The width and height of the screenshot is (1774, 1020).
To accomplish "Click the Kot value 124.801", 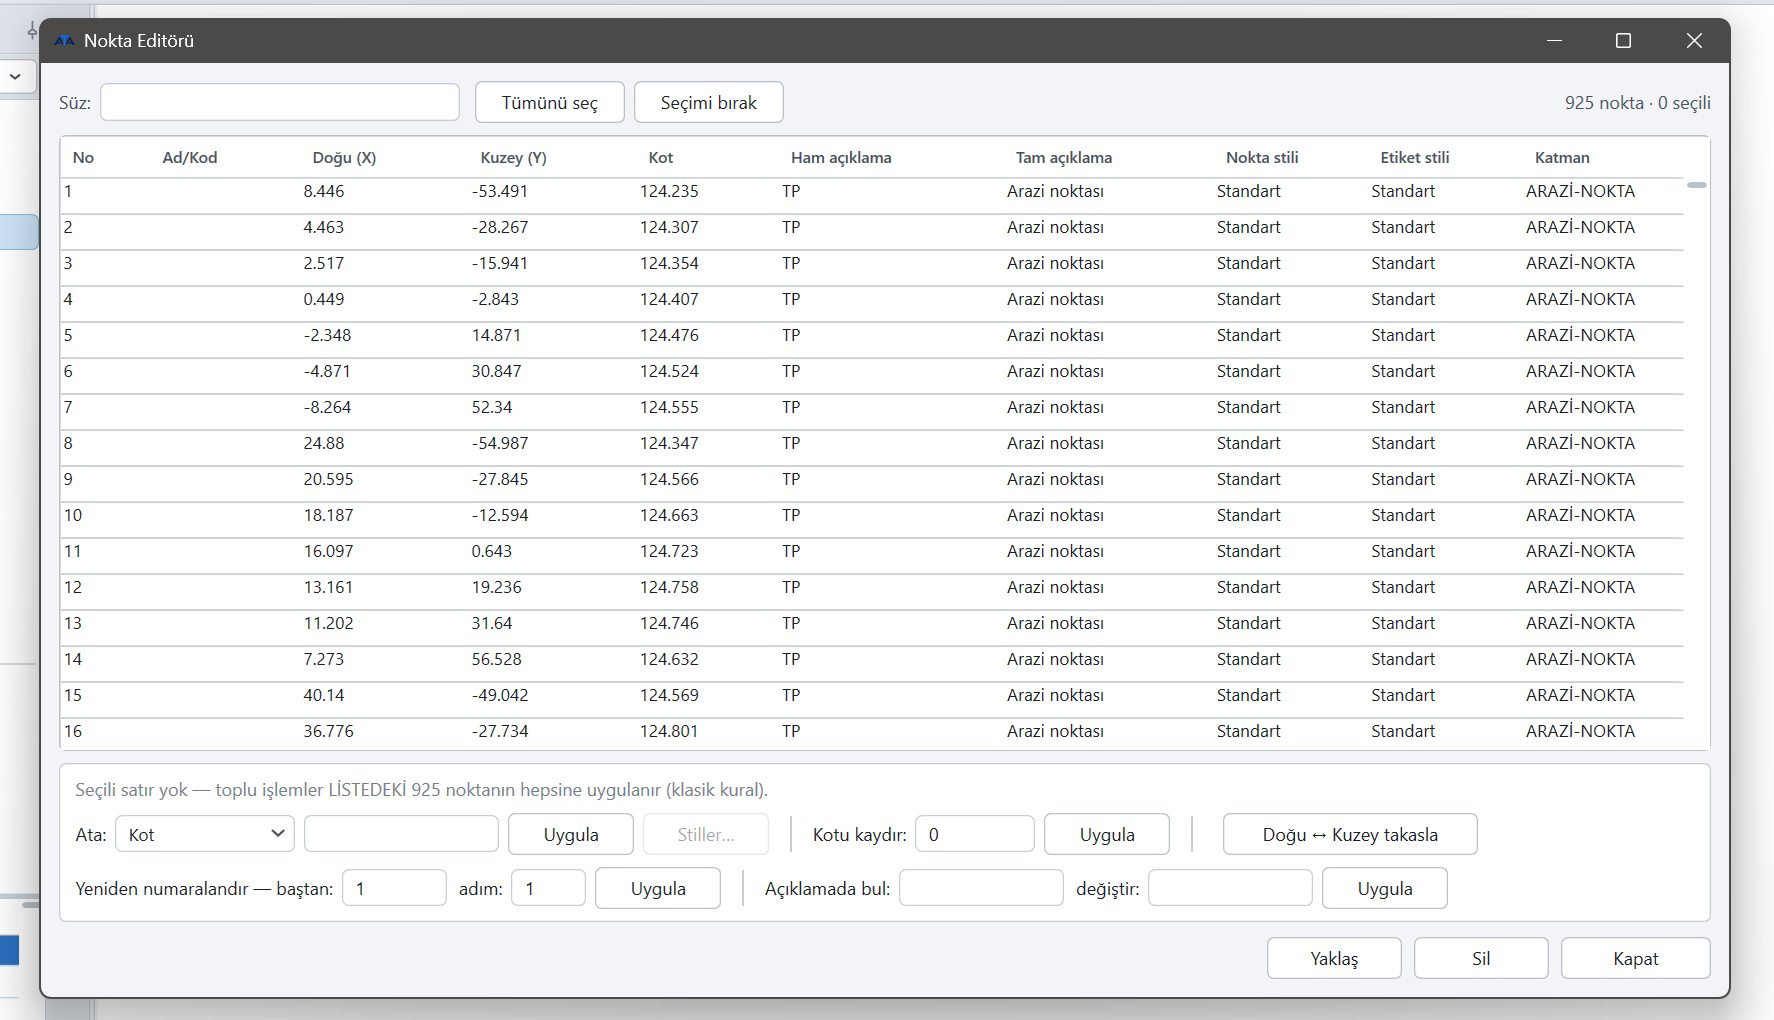I will click(669, 731).
